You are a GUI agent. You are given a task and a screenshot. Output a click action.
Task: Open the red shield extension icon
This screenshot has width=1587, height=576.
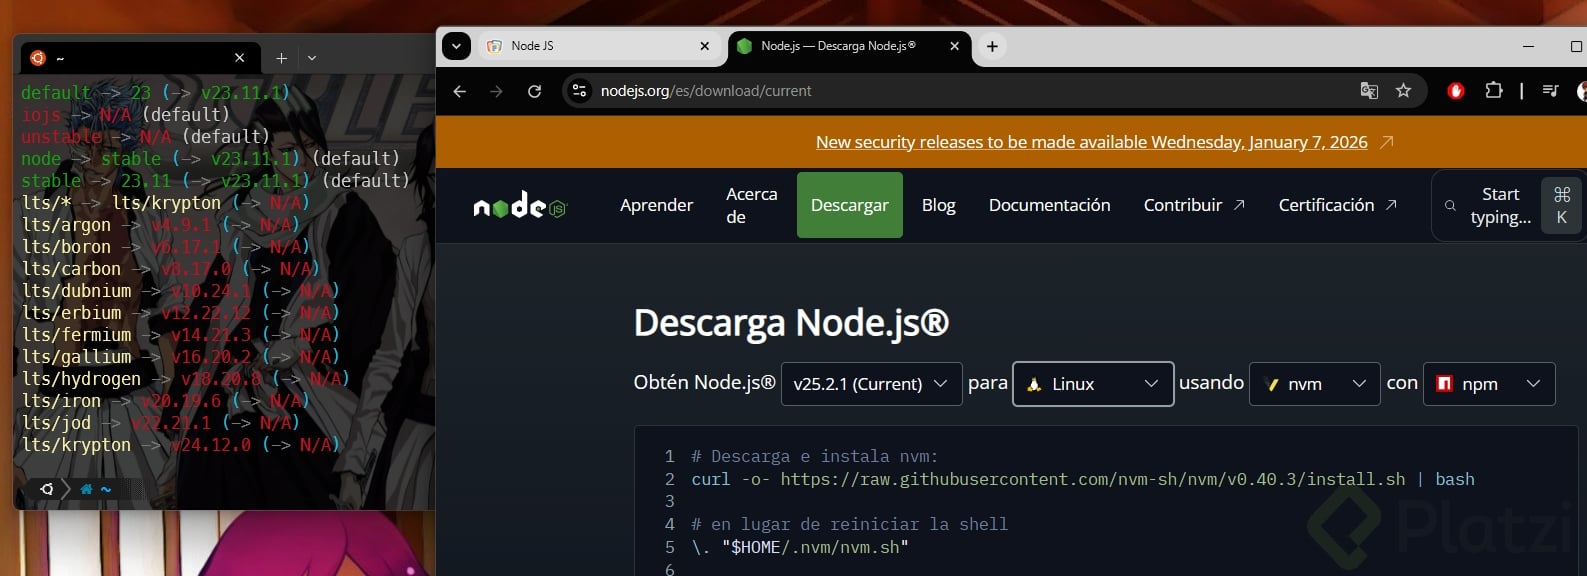(x=1456, y=91)
